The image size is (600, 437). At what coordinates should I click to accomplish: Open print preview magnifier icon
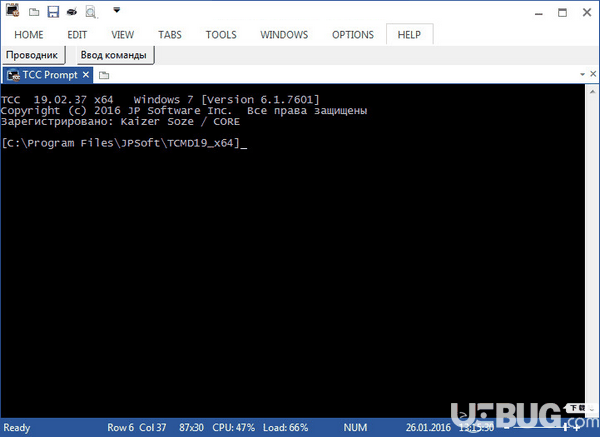coord(91,12)
